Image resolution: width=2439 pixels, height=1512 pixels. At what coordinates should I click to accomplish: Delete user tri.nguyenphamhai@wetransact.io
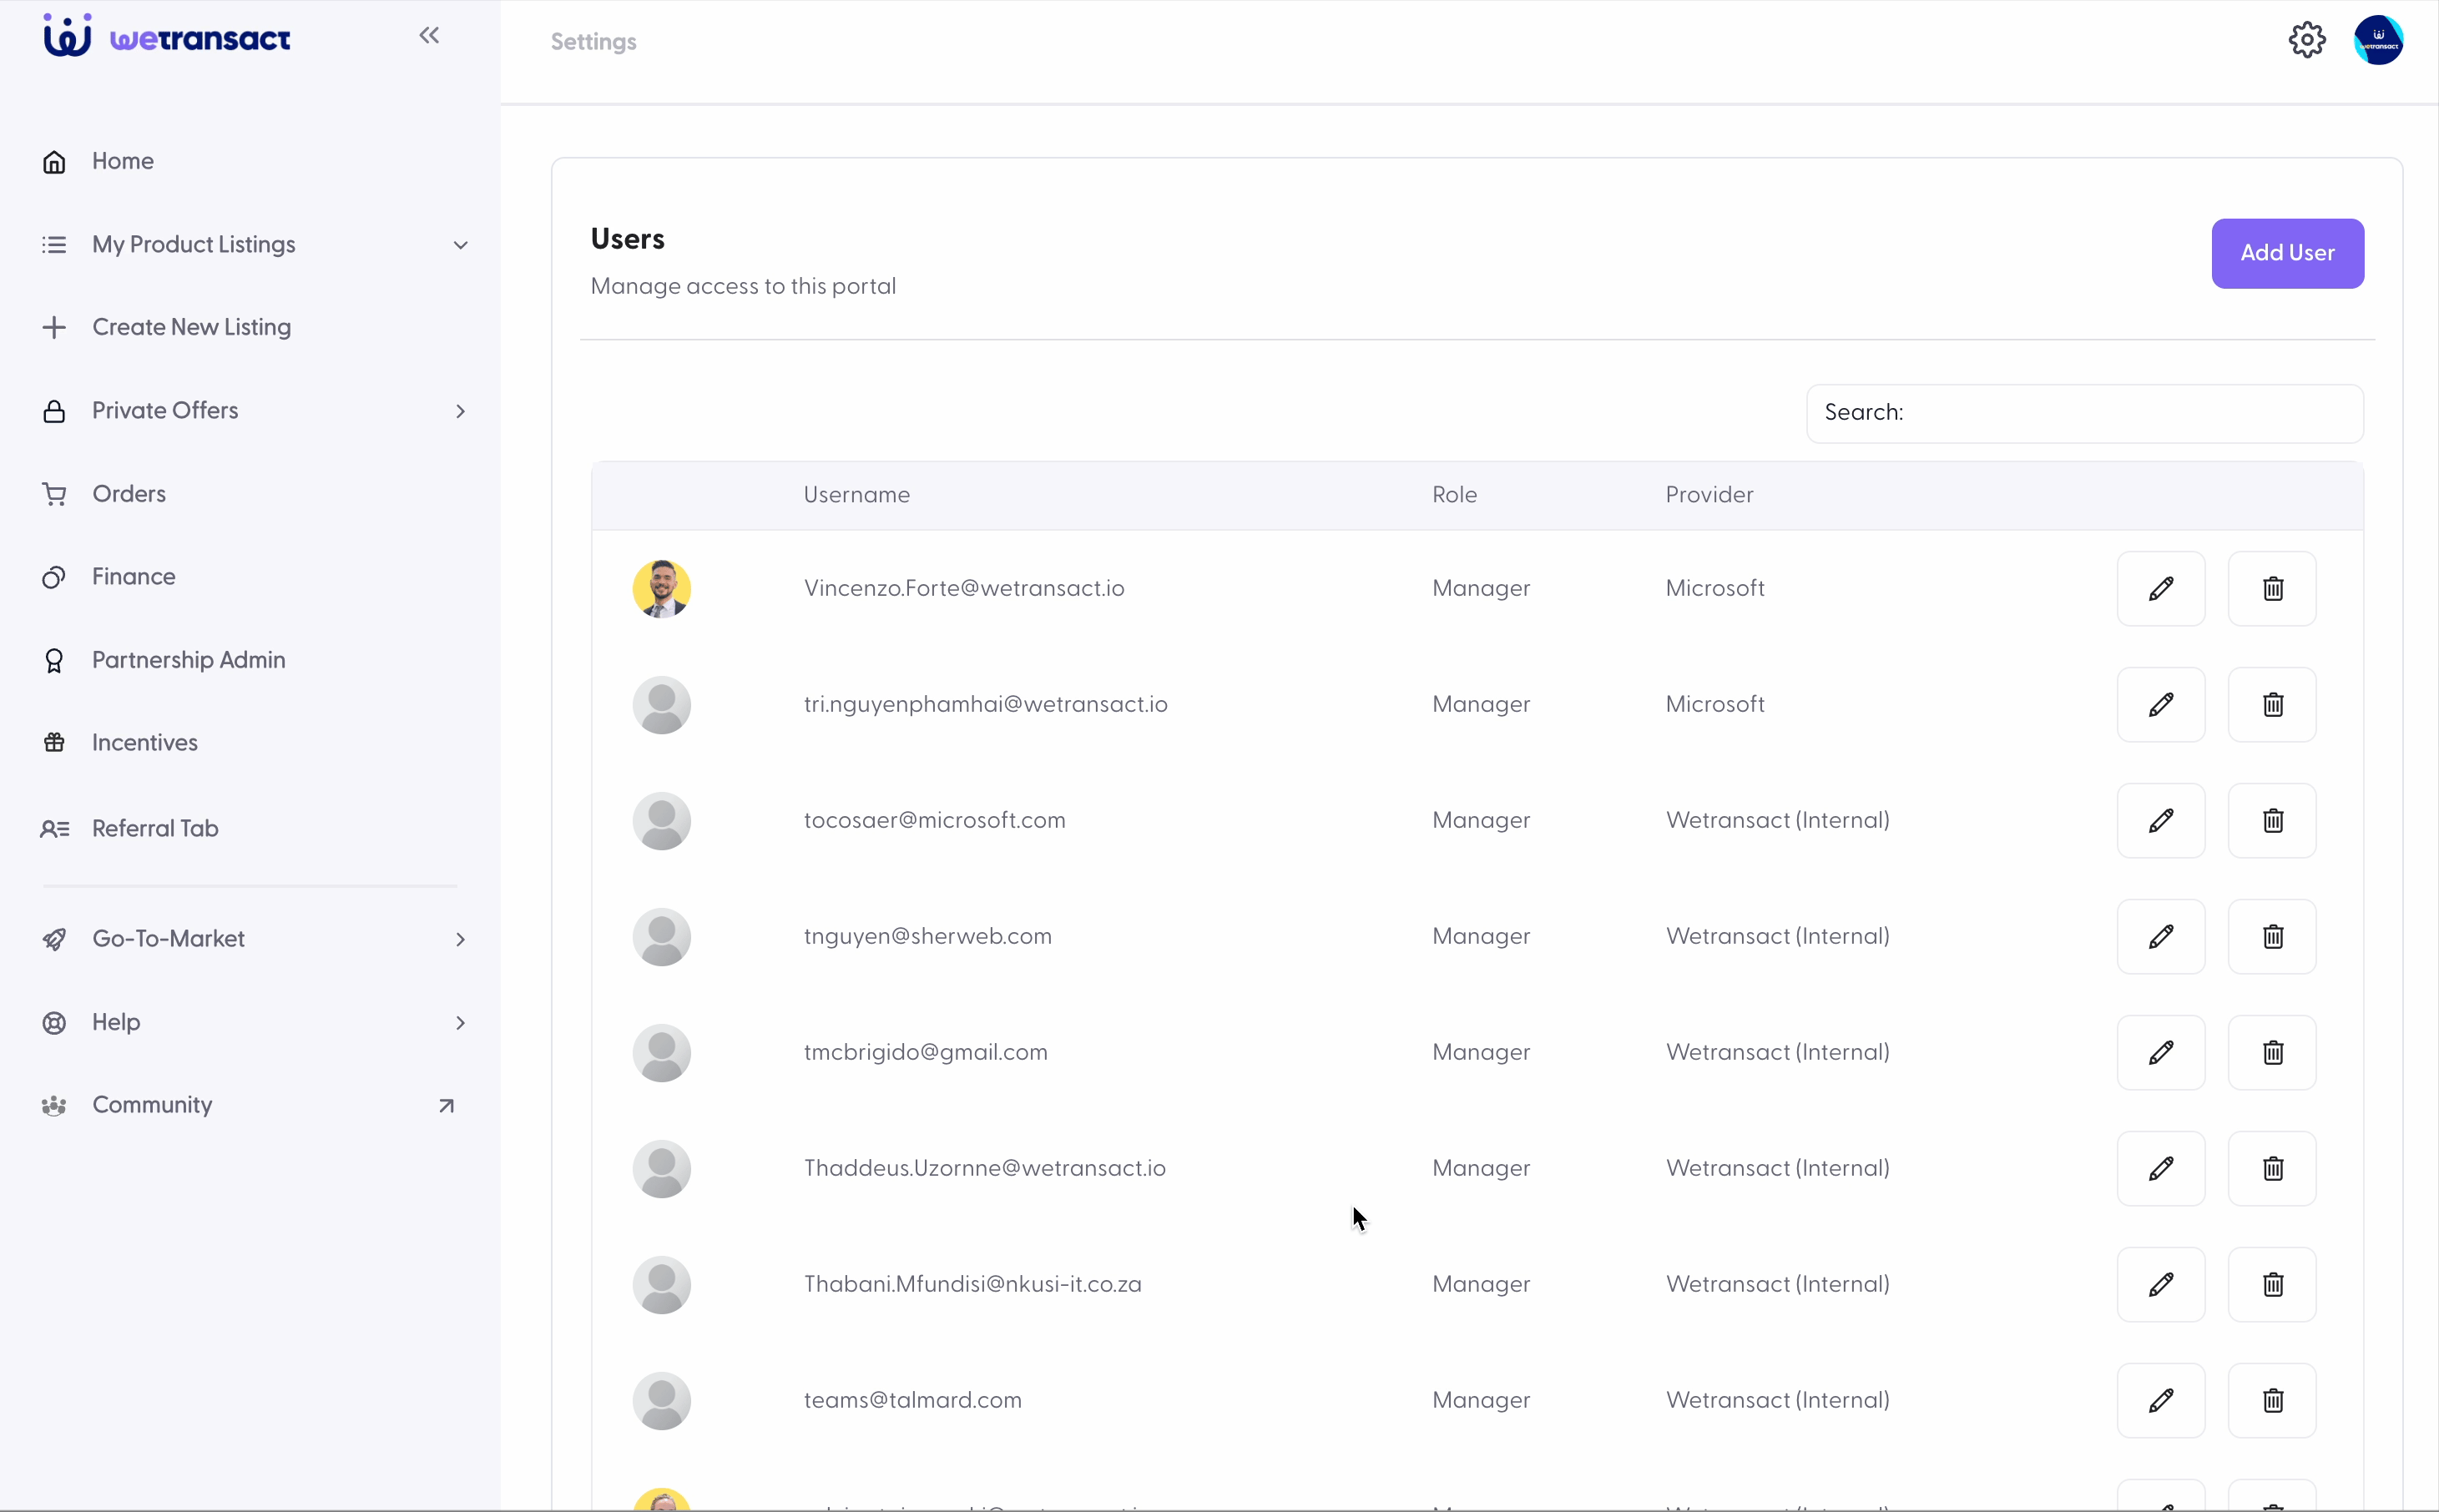2272,704
